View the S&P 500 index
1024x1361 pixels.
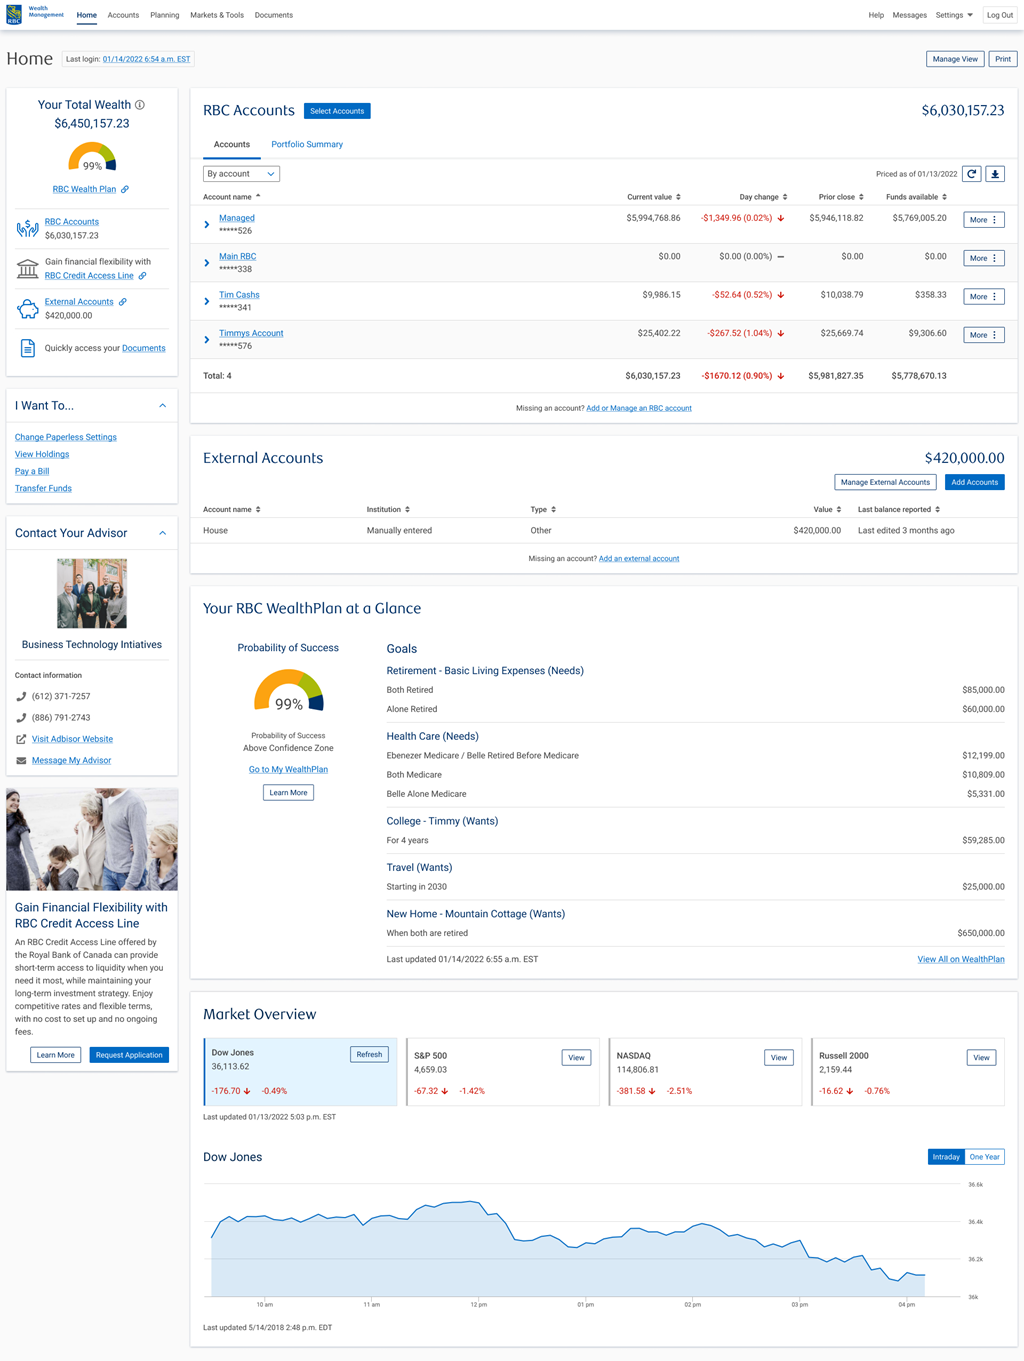(577, 1057)
